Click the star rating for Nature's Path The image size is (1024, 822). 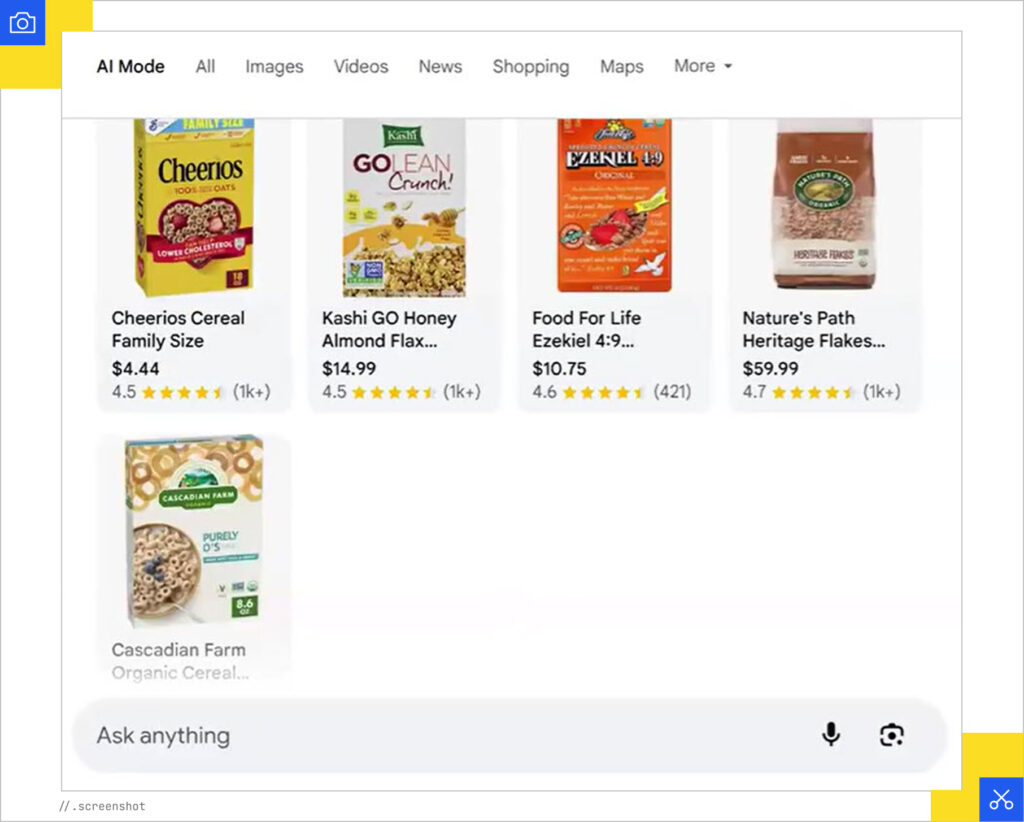812,393
